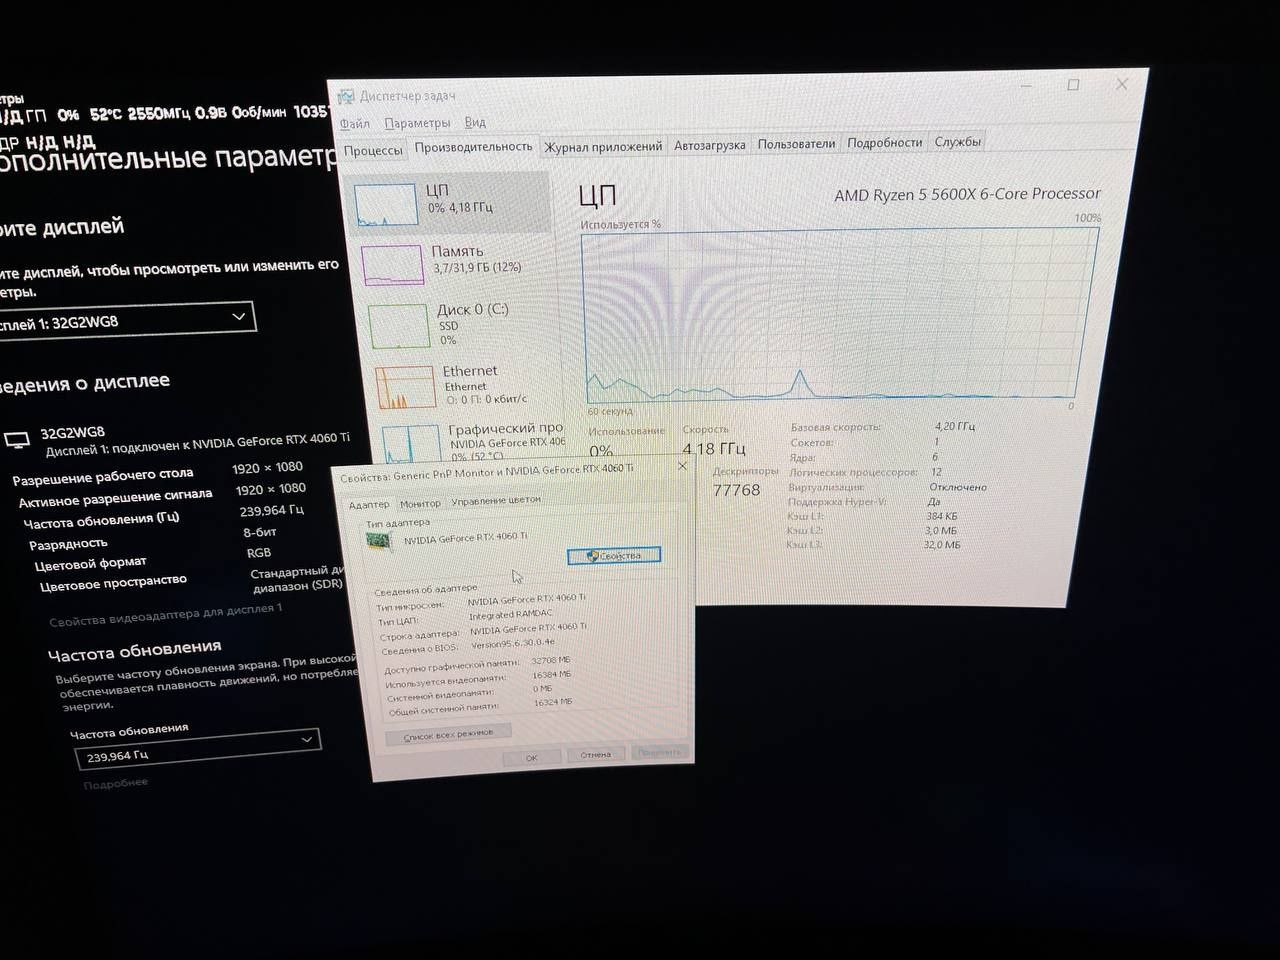Select the Графический процессор graph thumbnail
1280x960 pixels.
pyautogui.click(x=411, y=444)
